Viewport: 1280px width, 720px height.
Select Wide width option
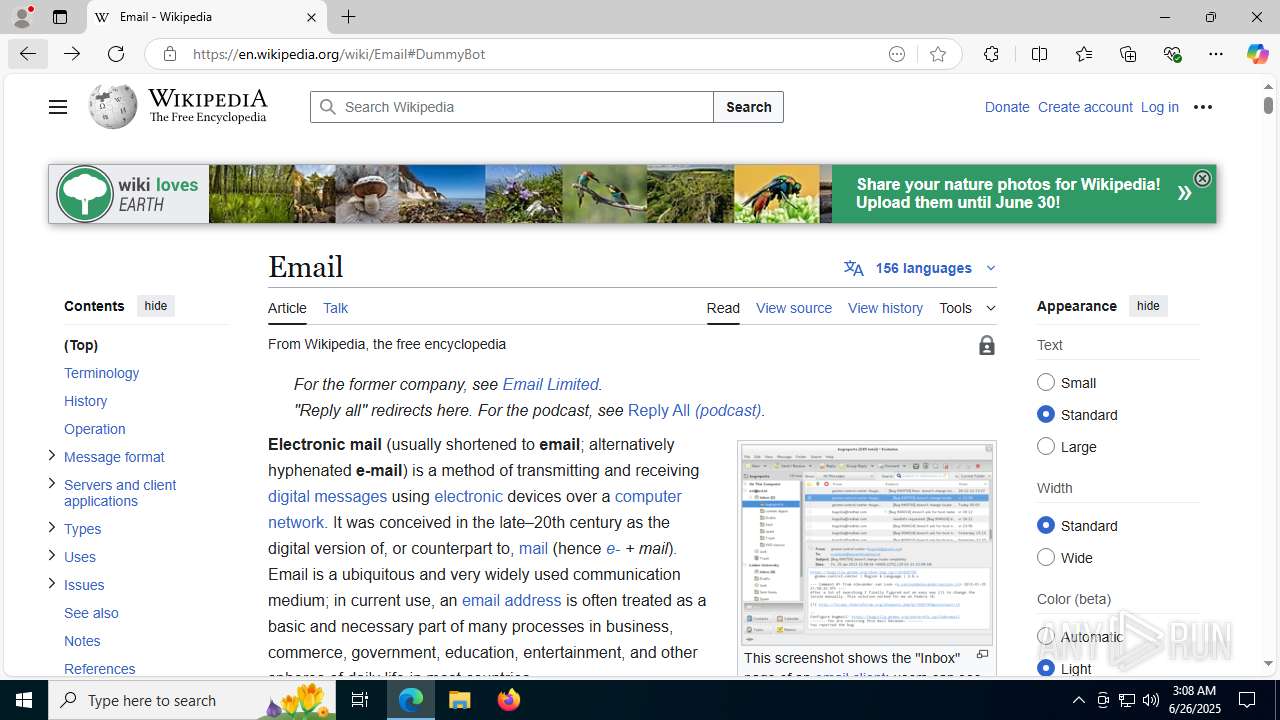pyautogui.click(x=1046, y=557)
